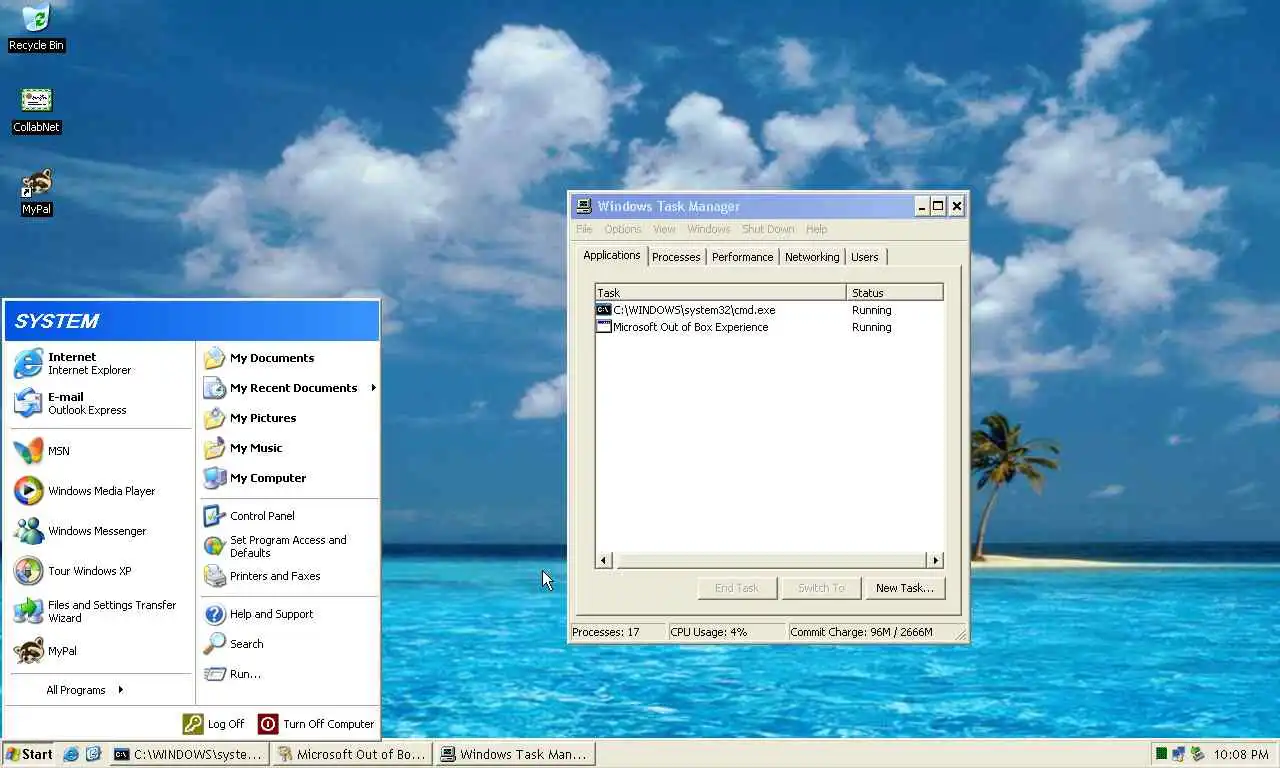Switch to the Performance tab

tap(742, 257)
